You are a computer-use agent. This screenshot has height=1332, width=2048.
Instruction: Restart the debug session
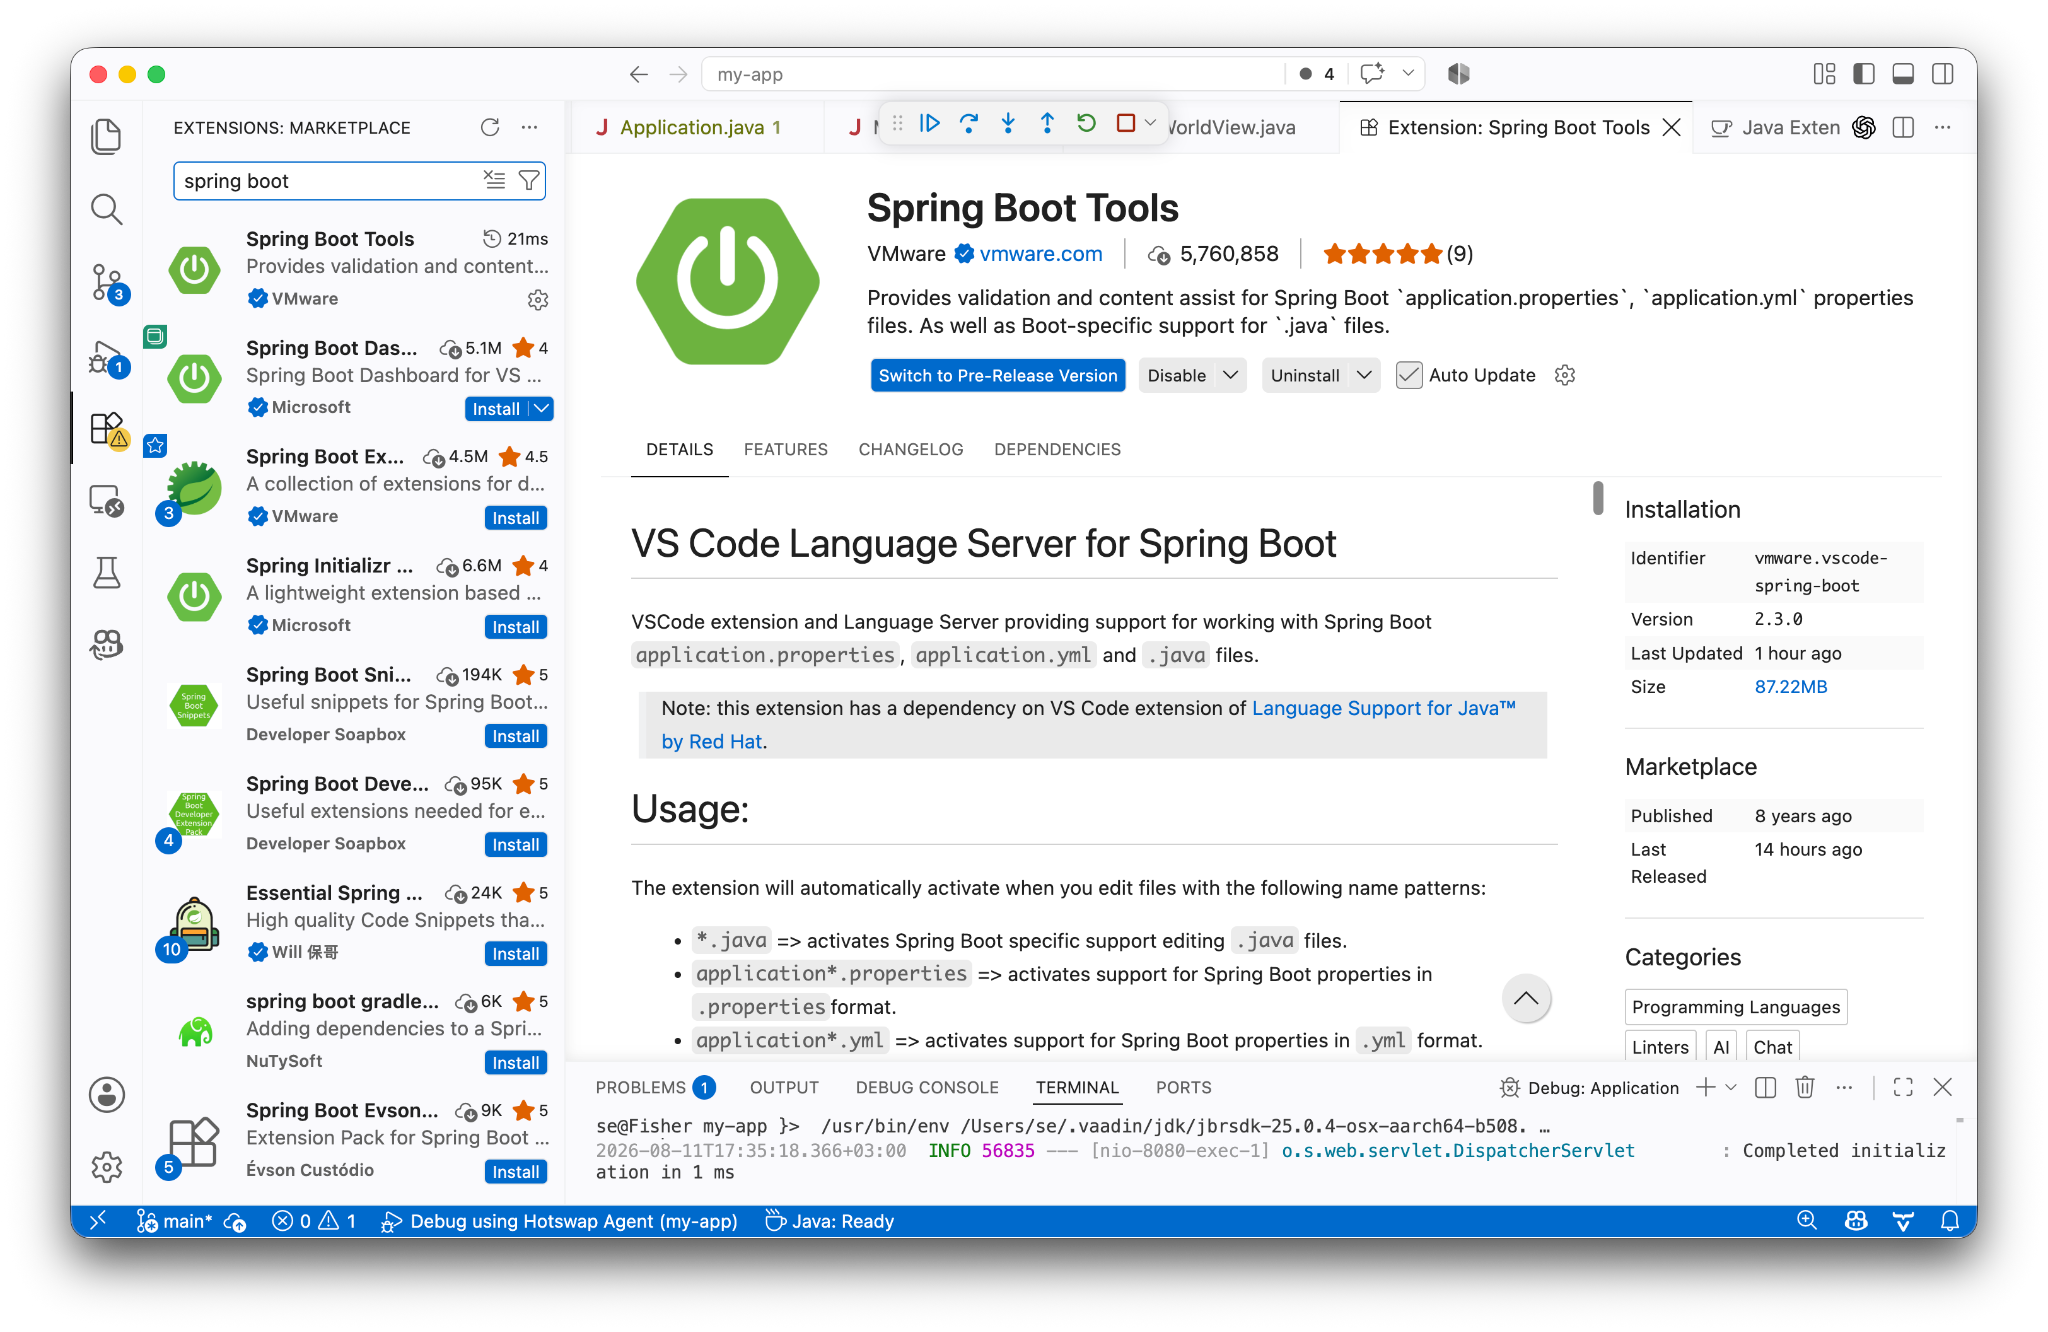coord(1086,123)
